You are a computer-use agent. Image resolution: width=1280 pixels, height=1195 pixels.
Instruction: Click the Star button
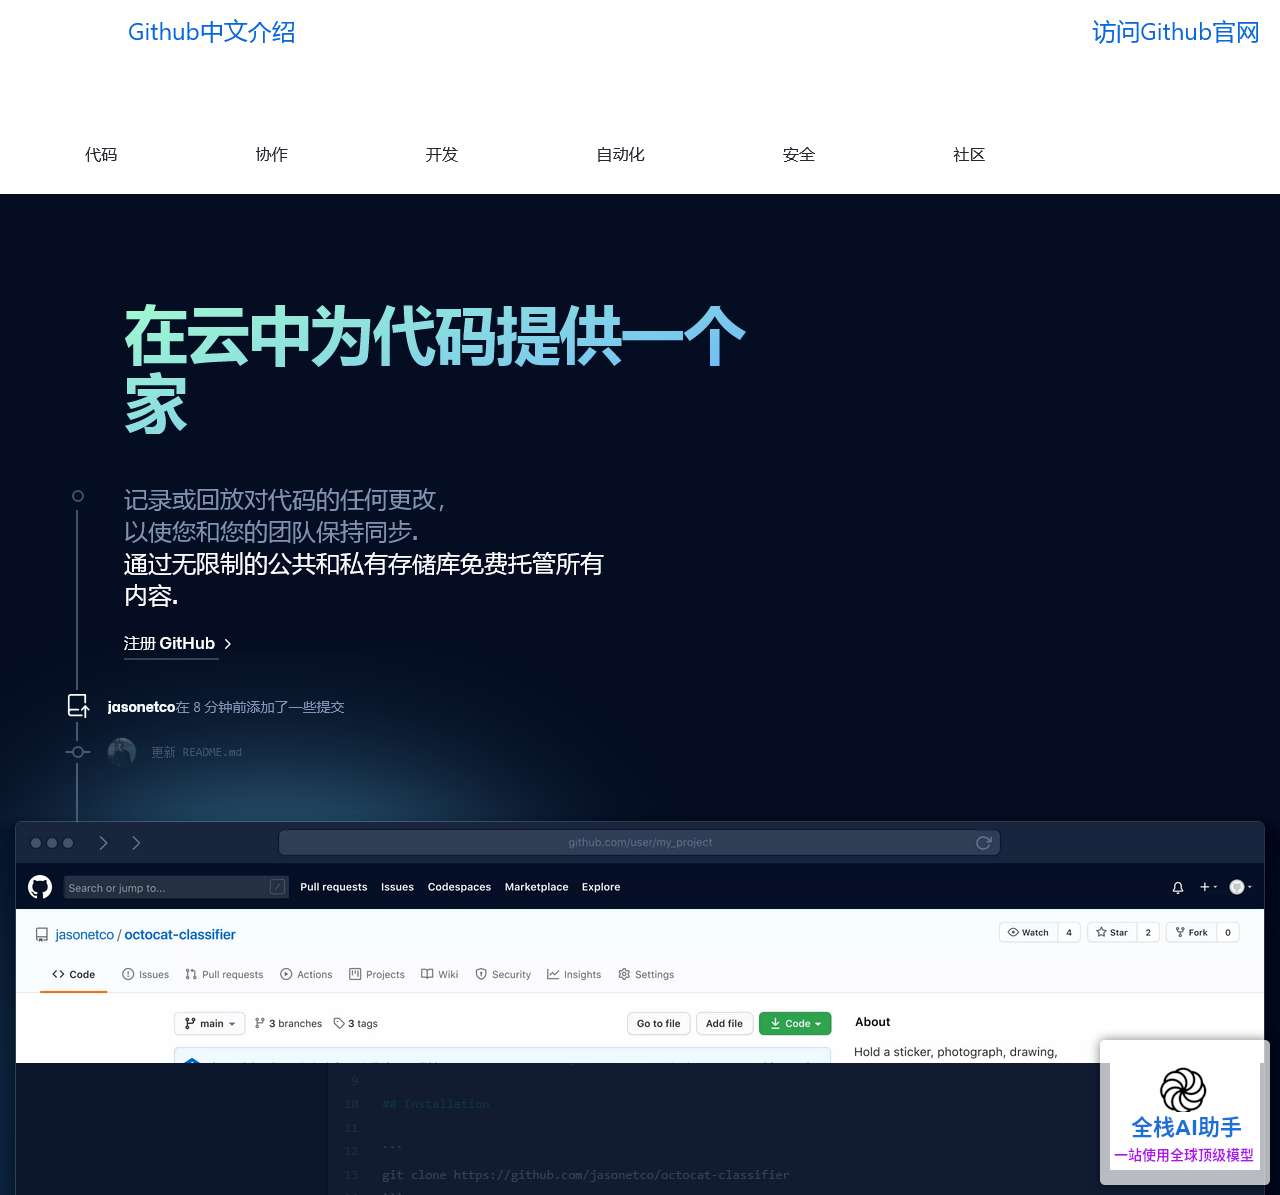pos(1111,932)
